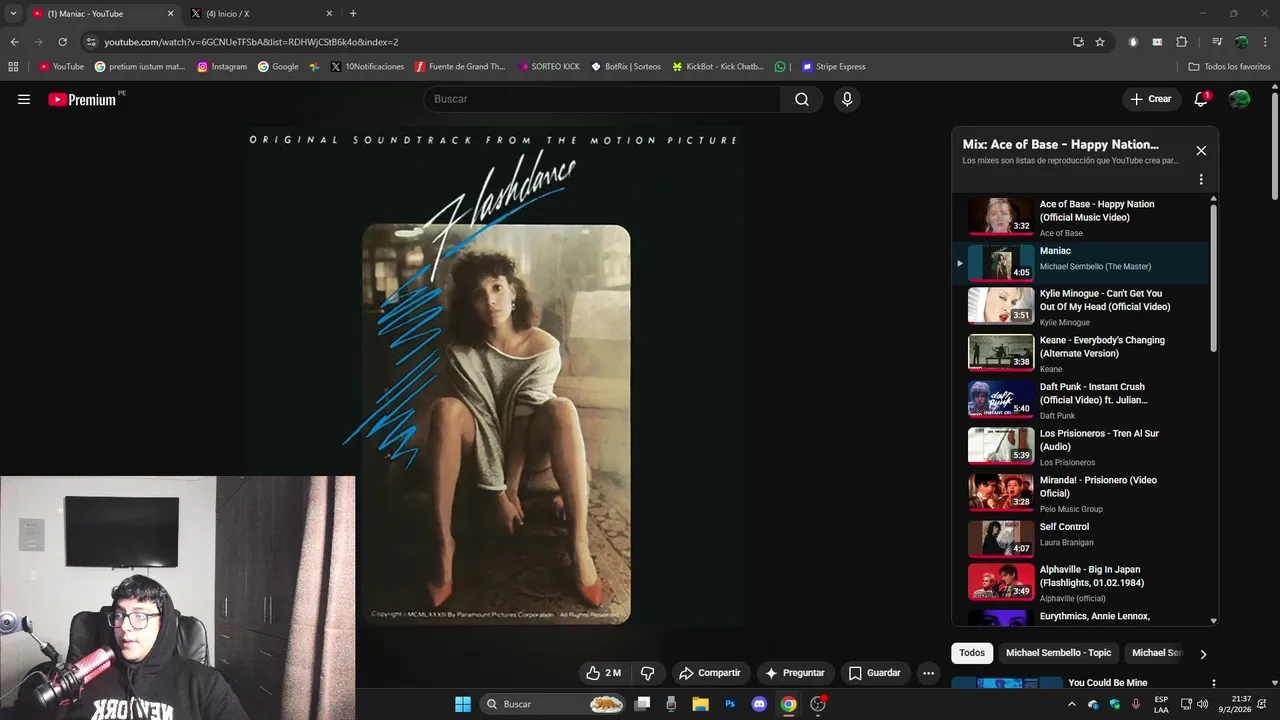Bookmark this page with star icon
This screenshot has height=720, width=1280.
pos(1100,42)
